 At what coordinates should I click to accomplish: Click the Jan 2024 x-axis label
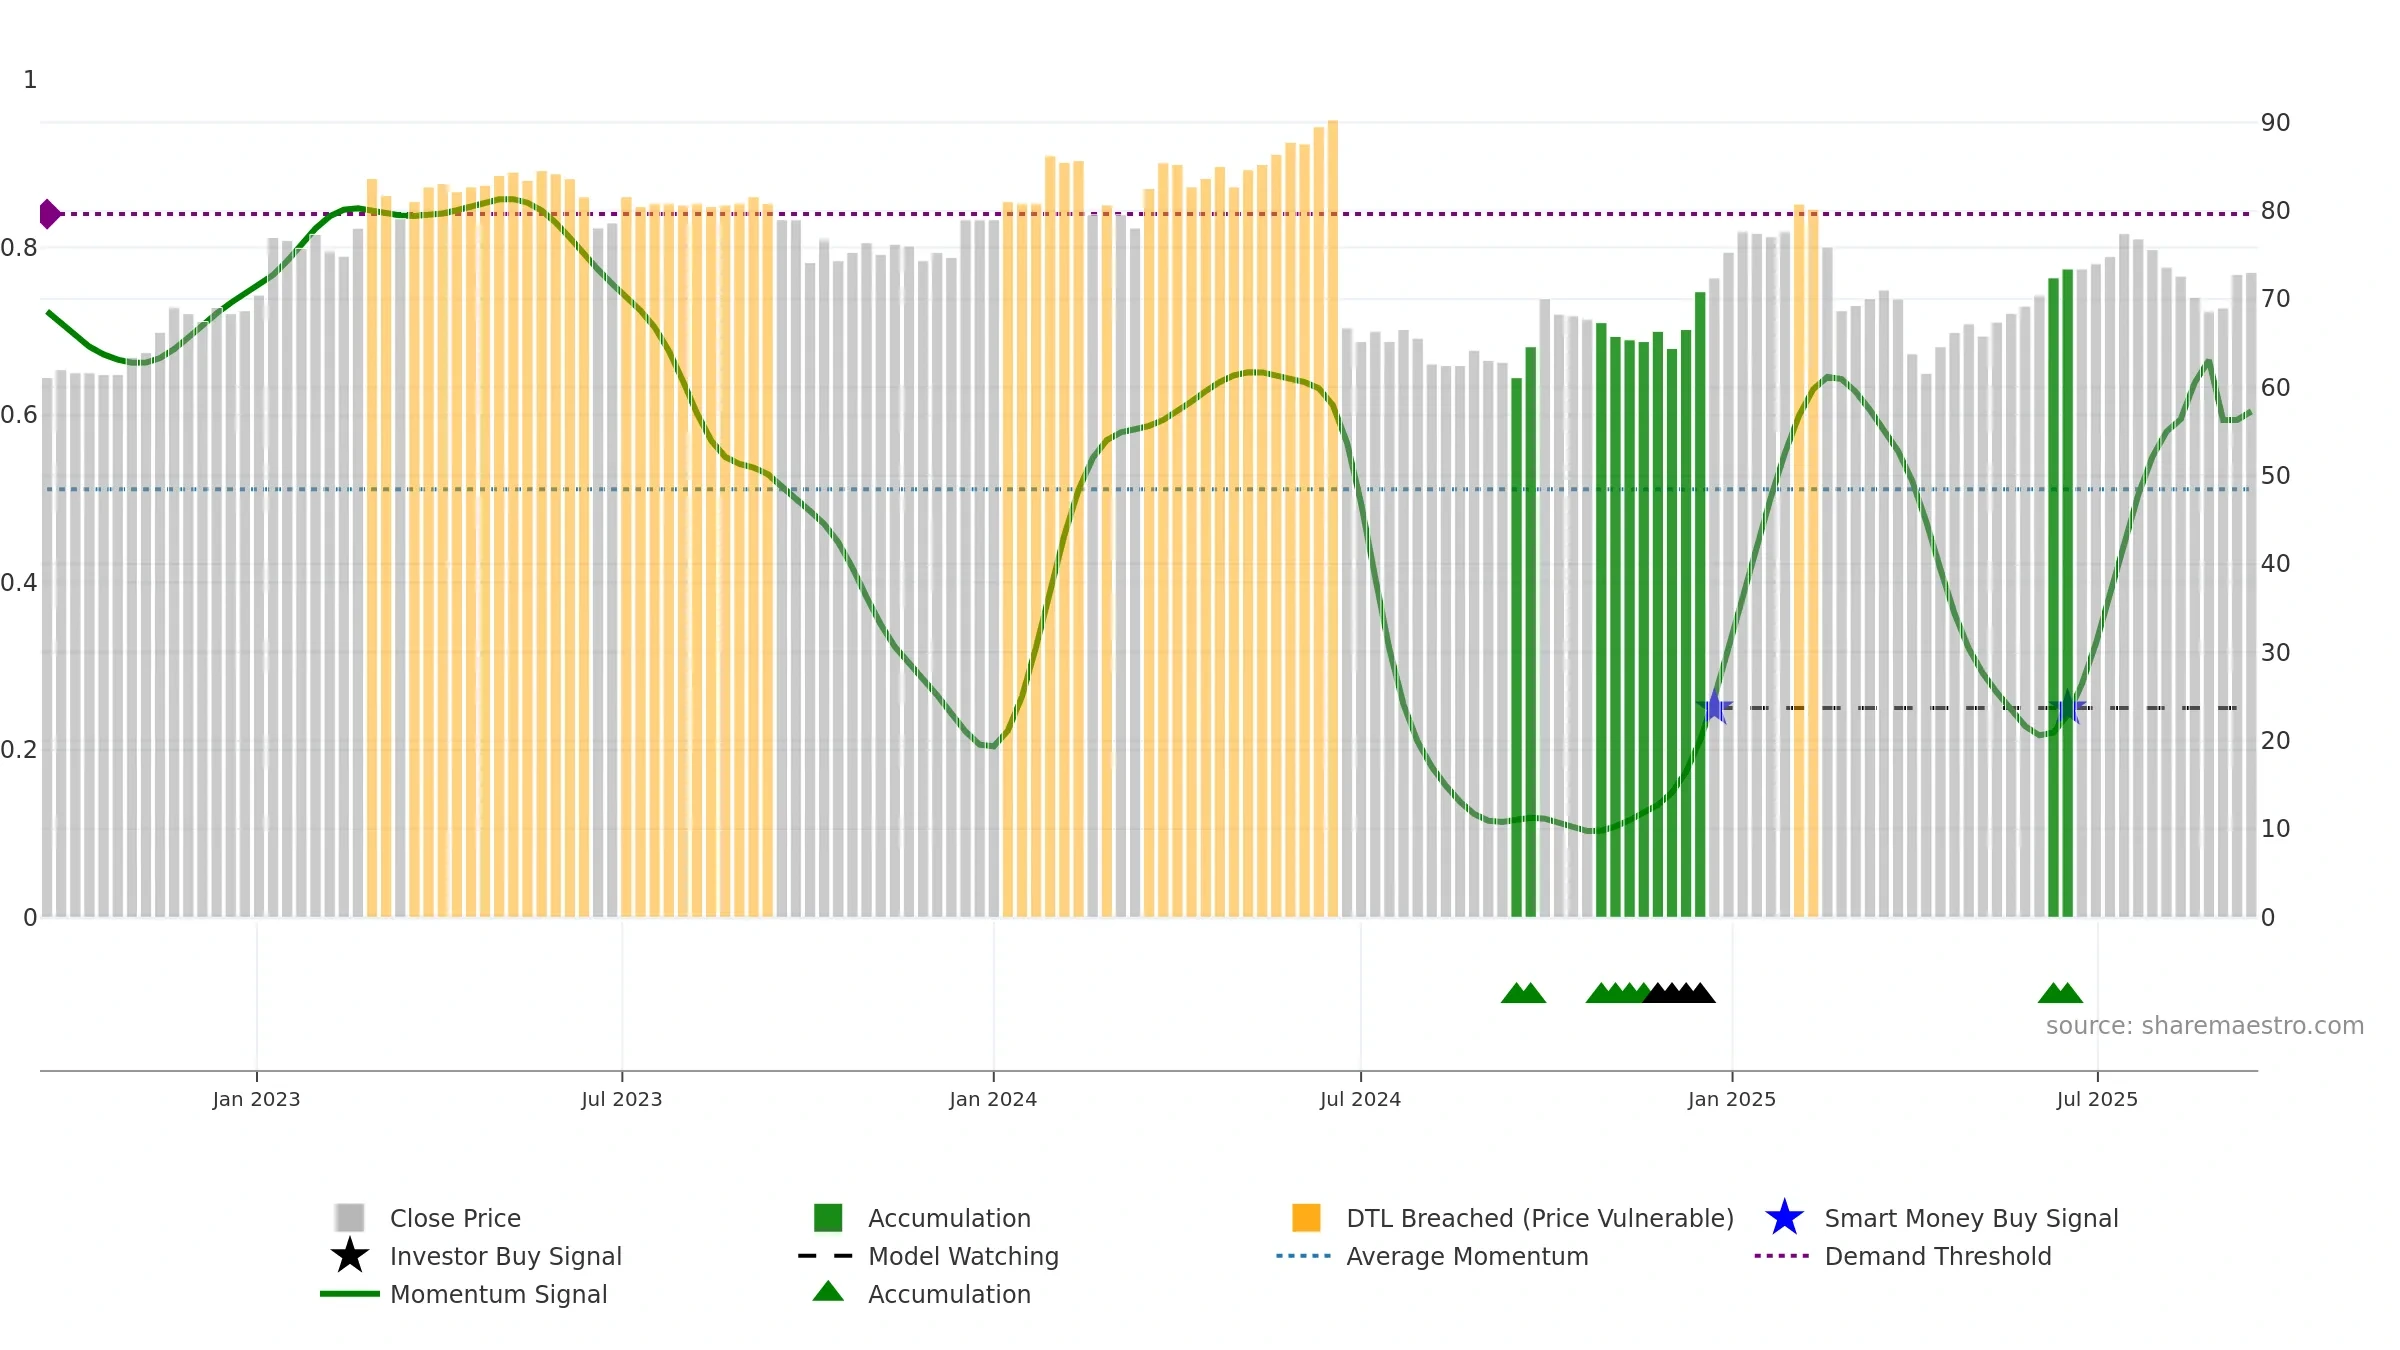[993, 1100]
